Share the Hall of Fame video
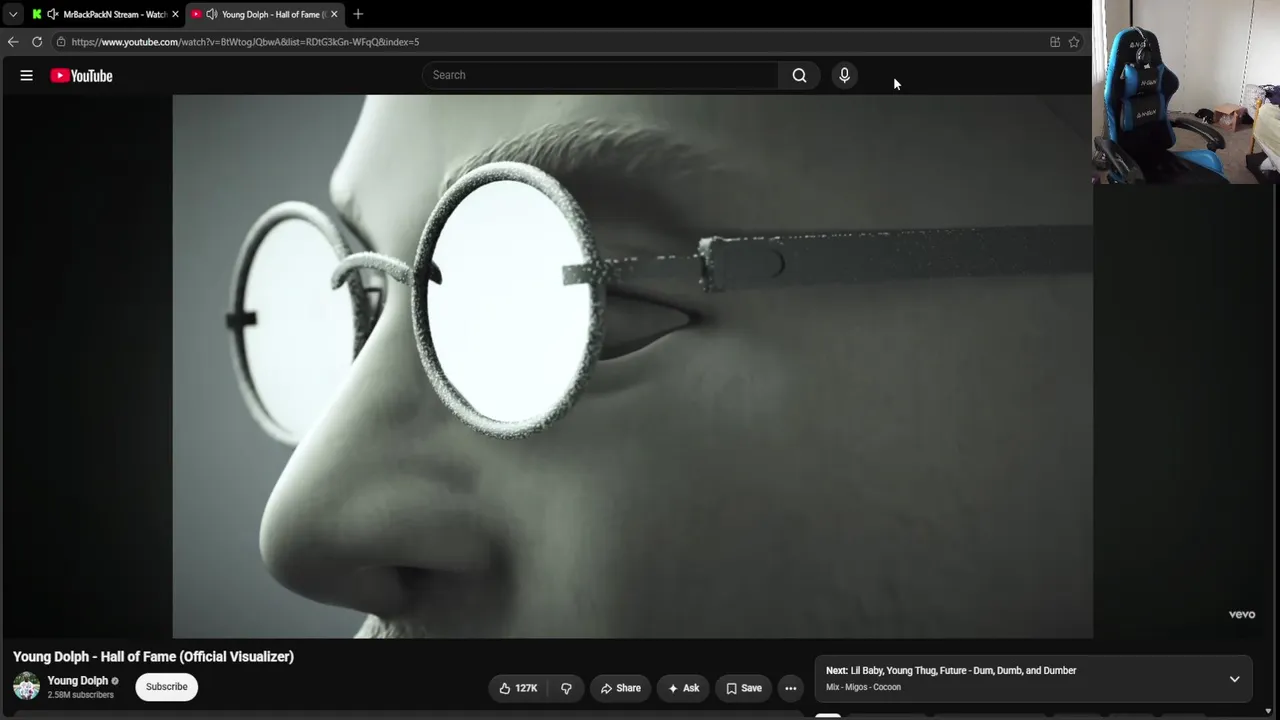The width and height of the screenshot is (1280, 720). click(620, 688)
